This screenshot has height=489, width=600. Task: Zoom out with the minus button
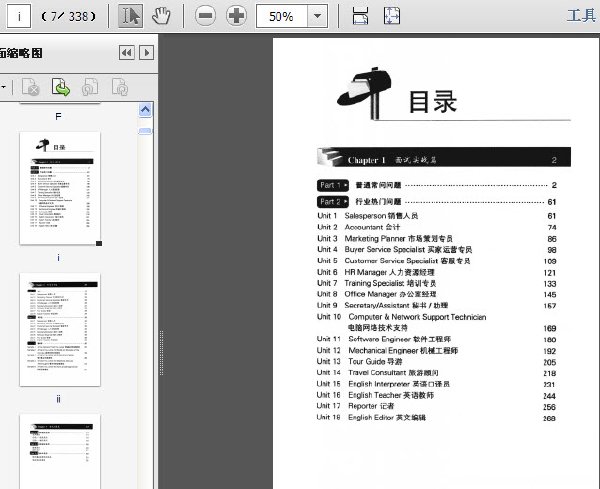[205, 16]
